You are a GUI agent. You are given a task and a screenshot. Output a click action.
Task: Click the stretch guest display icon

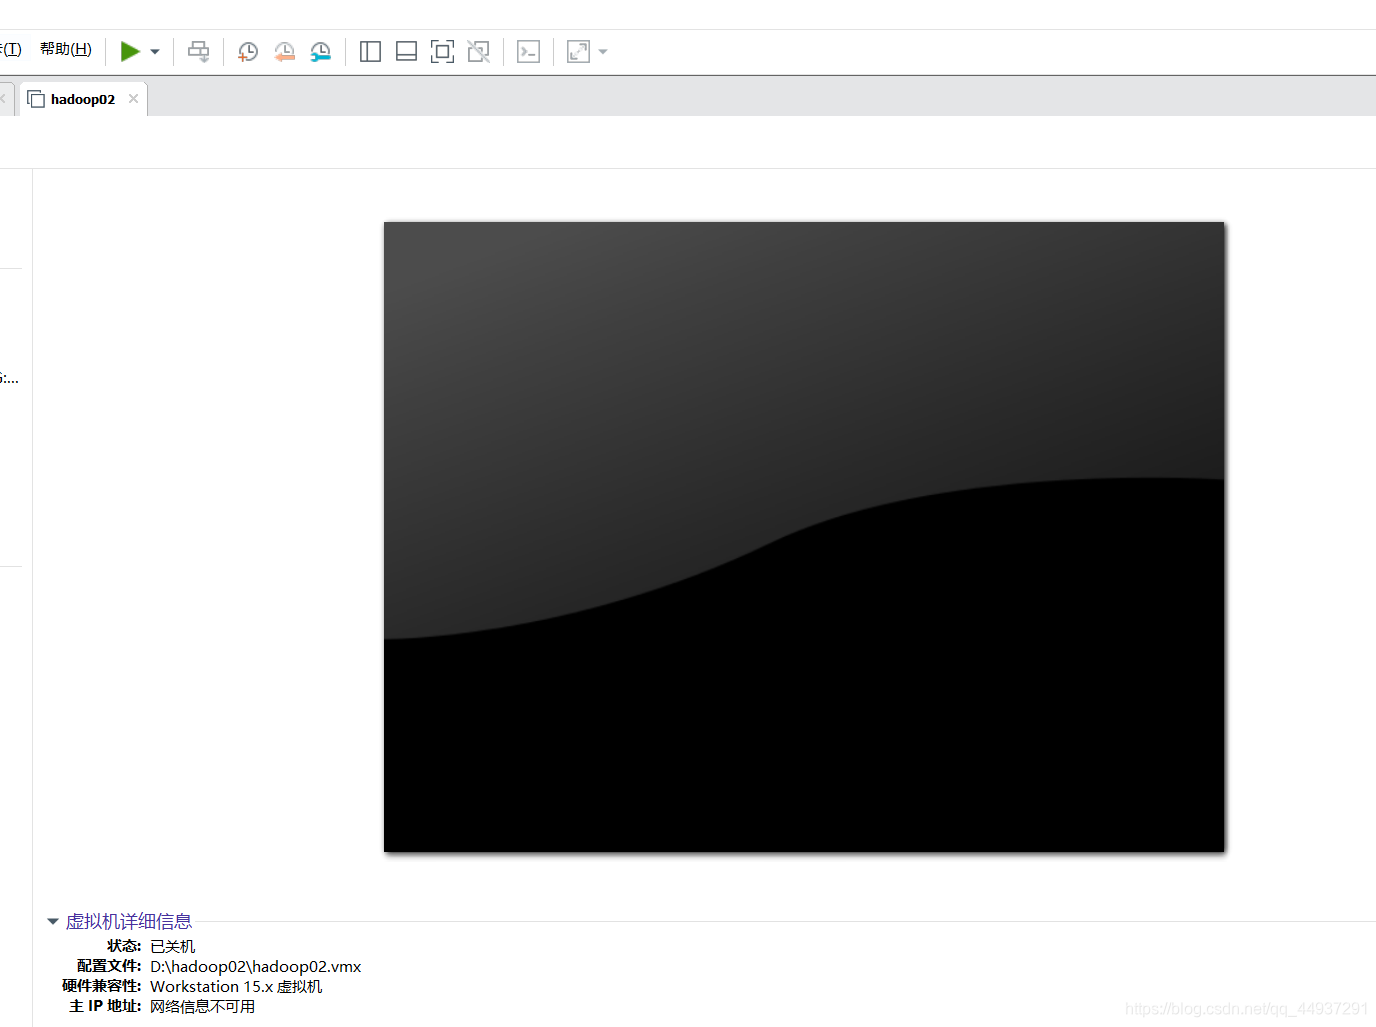[x=578, y=51]
